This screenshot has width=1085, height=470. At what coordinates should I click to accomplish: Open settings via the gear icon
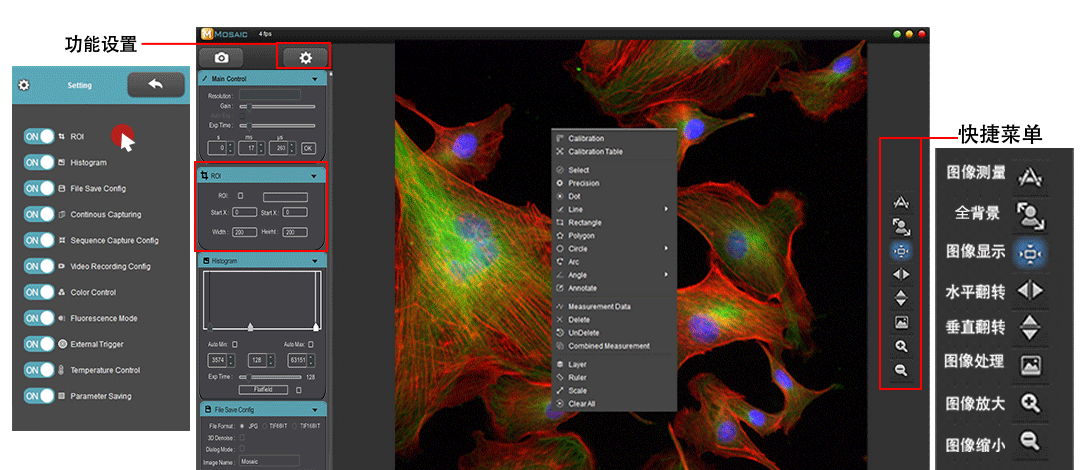[x=305, y=58]
